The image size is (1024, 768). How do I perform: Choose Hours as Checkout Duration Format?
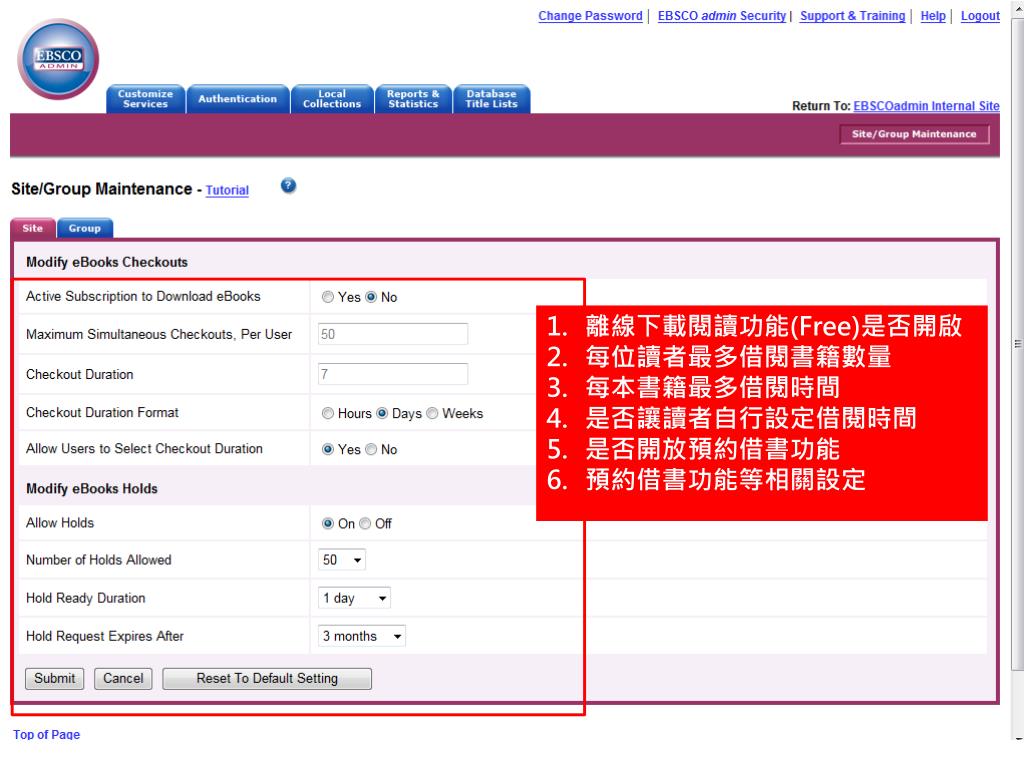(x=328, y=413)
